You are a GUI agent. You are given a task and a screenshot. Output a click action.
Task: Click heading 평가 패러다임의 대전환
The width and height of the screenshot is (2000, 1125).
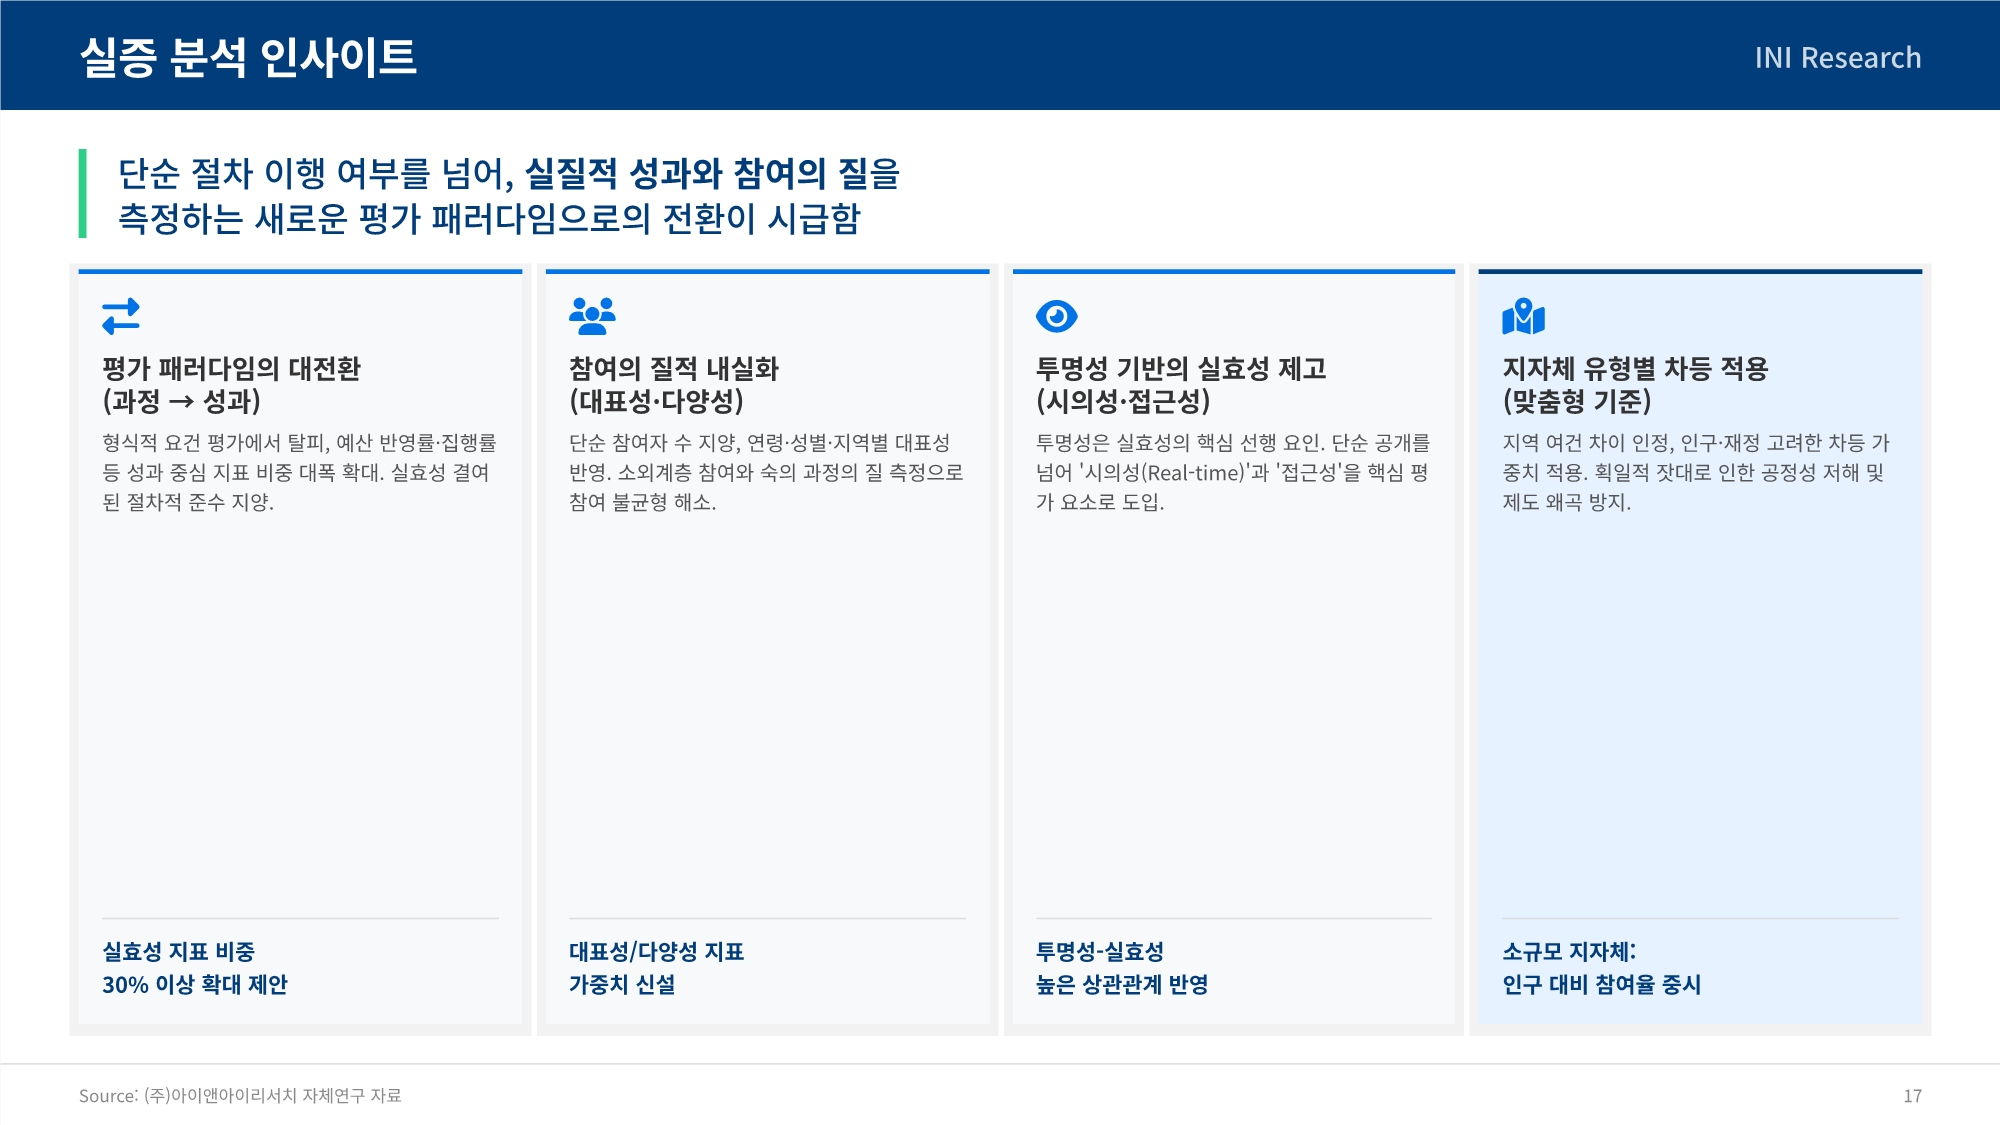pyautogui.click(x=231, y=369)
